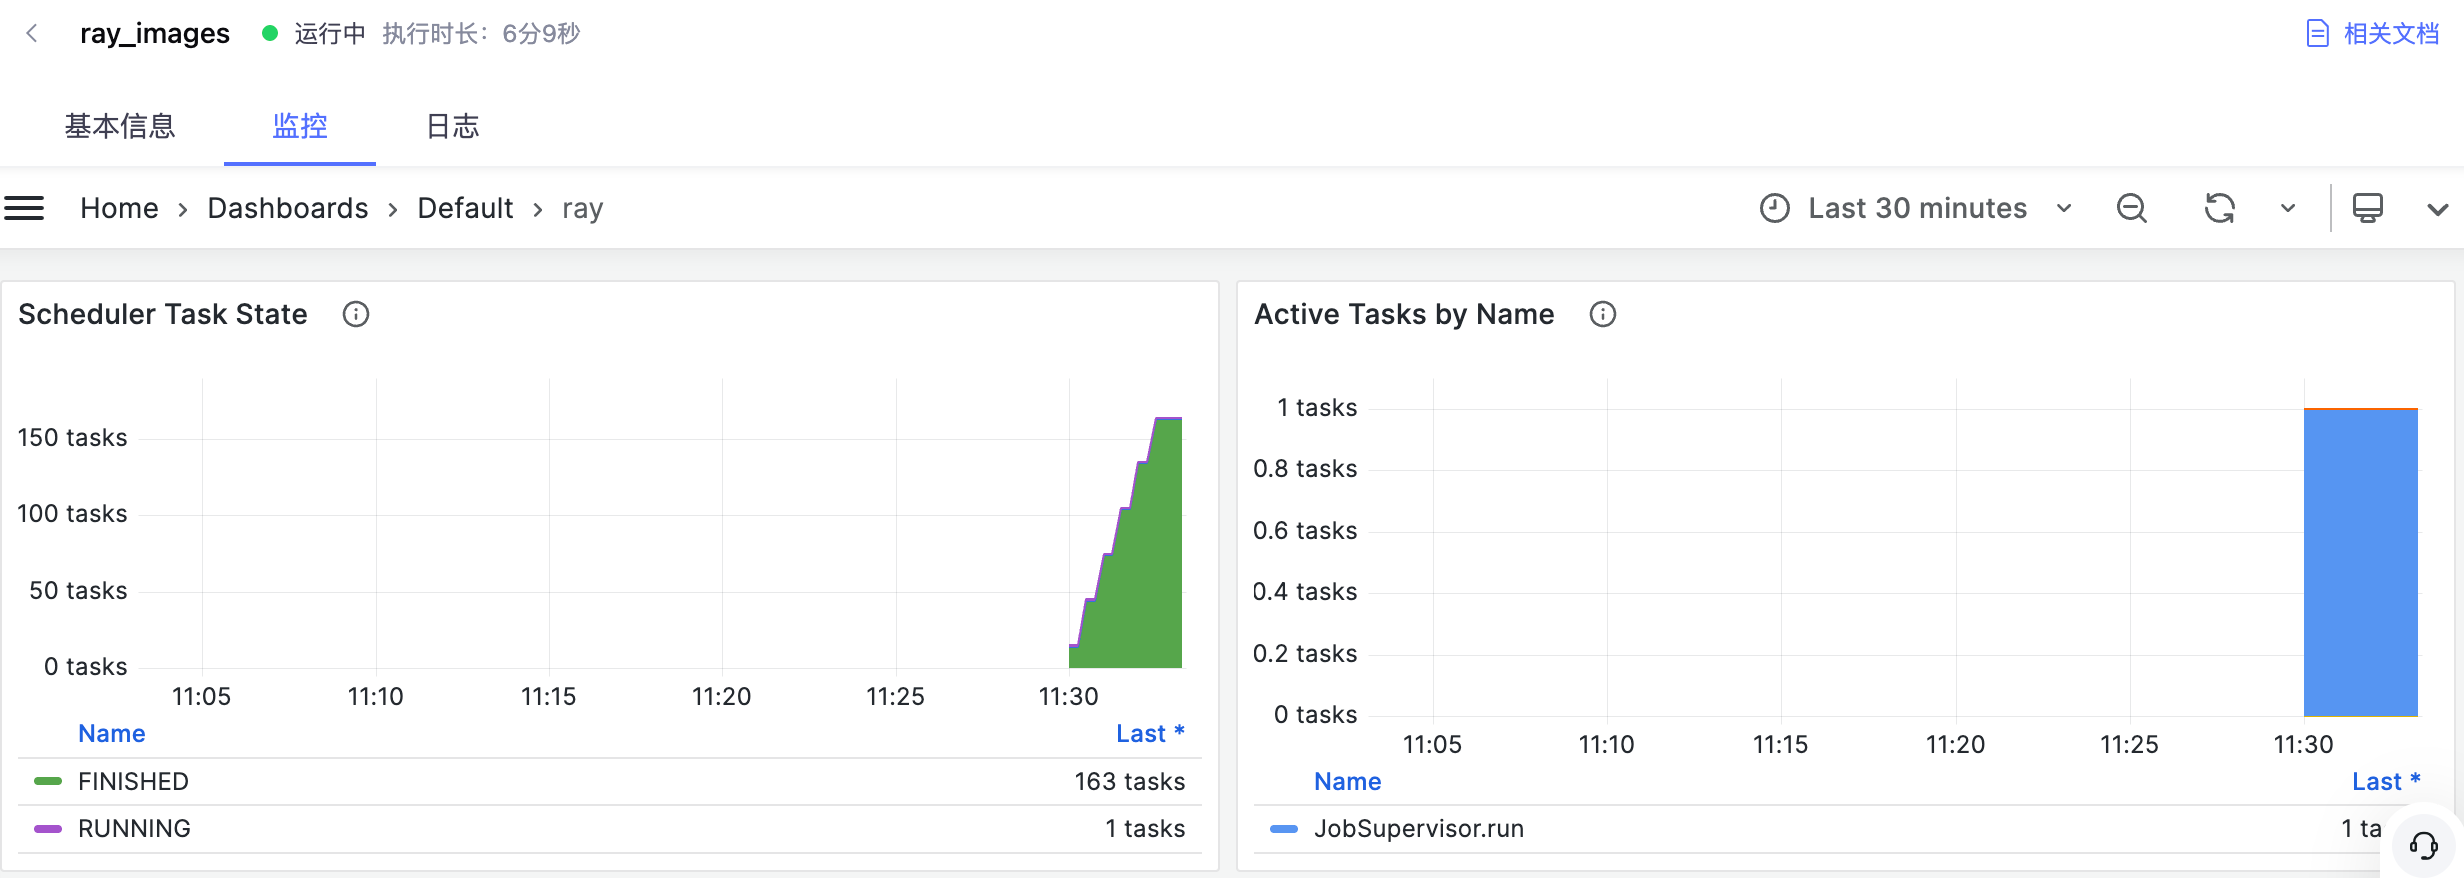Expand the top toolbar collapse chevron
Image resolution: width=2464 pixels, height=878 pixels.
pyautogui.click(x=2438, y=209)
